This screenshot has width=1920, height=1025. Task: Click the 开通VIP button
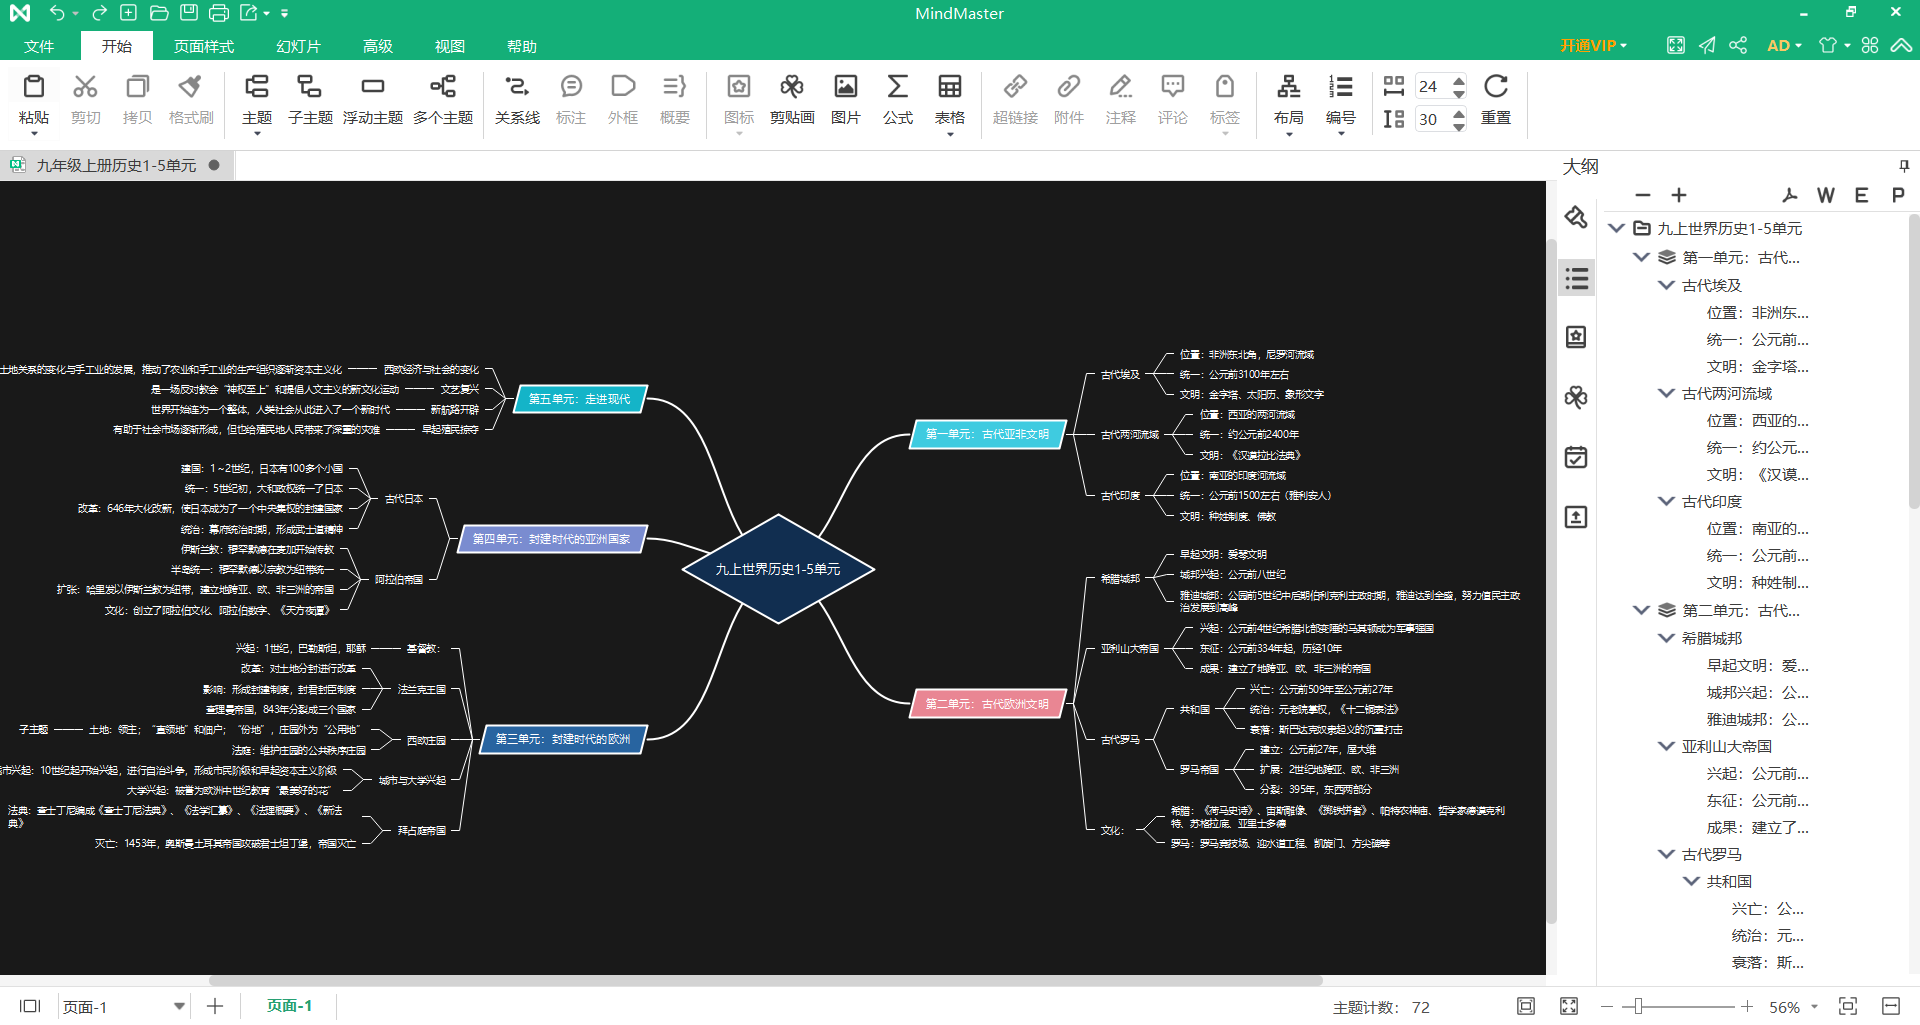1594,46
